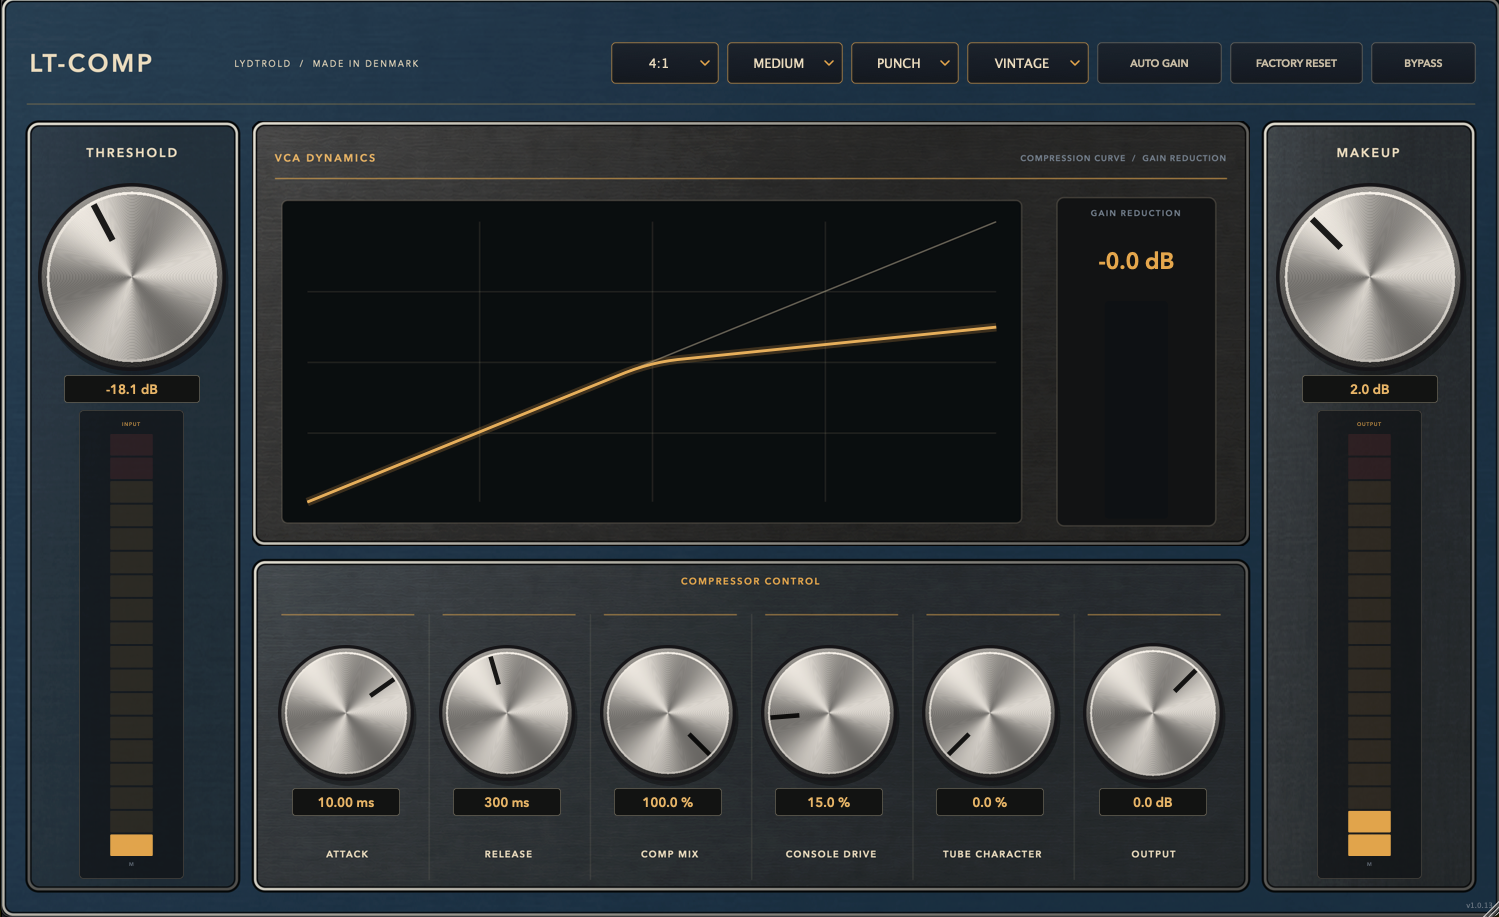Click the 10.00 ms attack value field
This screenshot has height=917, width=1499.
pyautogui.click(x=346, y=802)
